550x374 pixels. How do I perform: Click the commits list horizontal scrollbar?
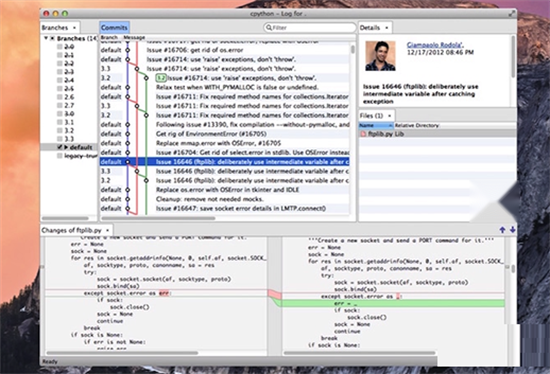(158, 218)
